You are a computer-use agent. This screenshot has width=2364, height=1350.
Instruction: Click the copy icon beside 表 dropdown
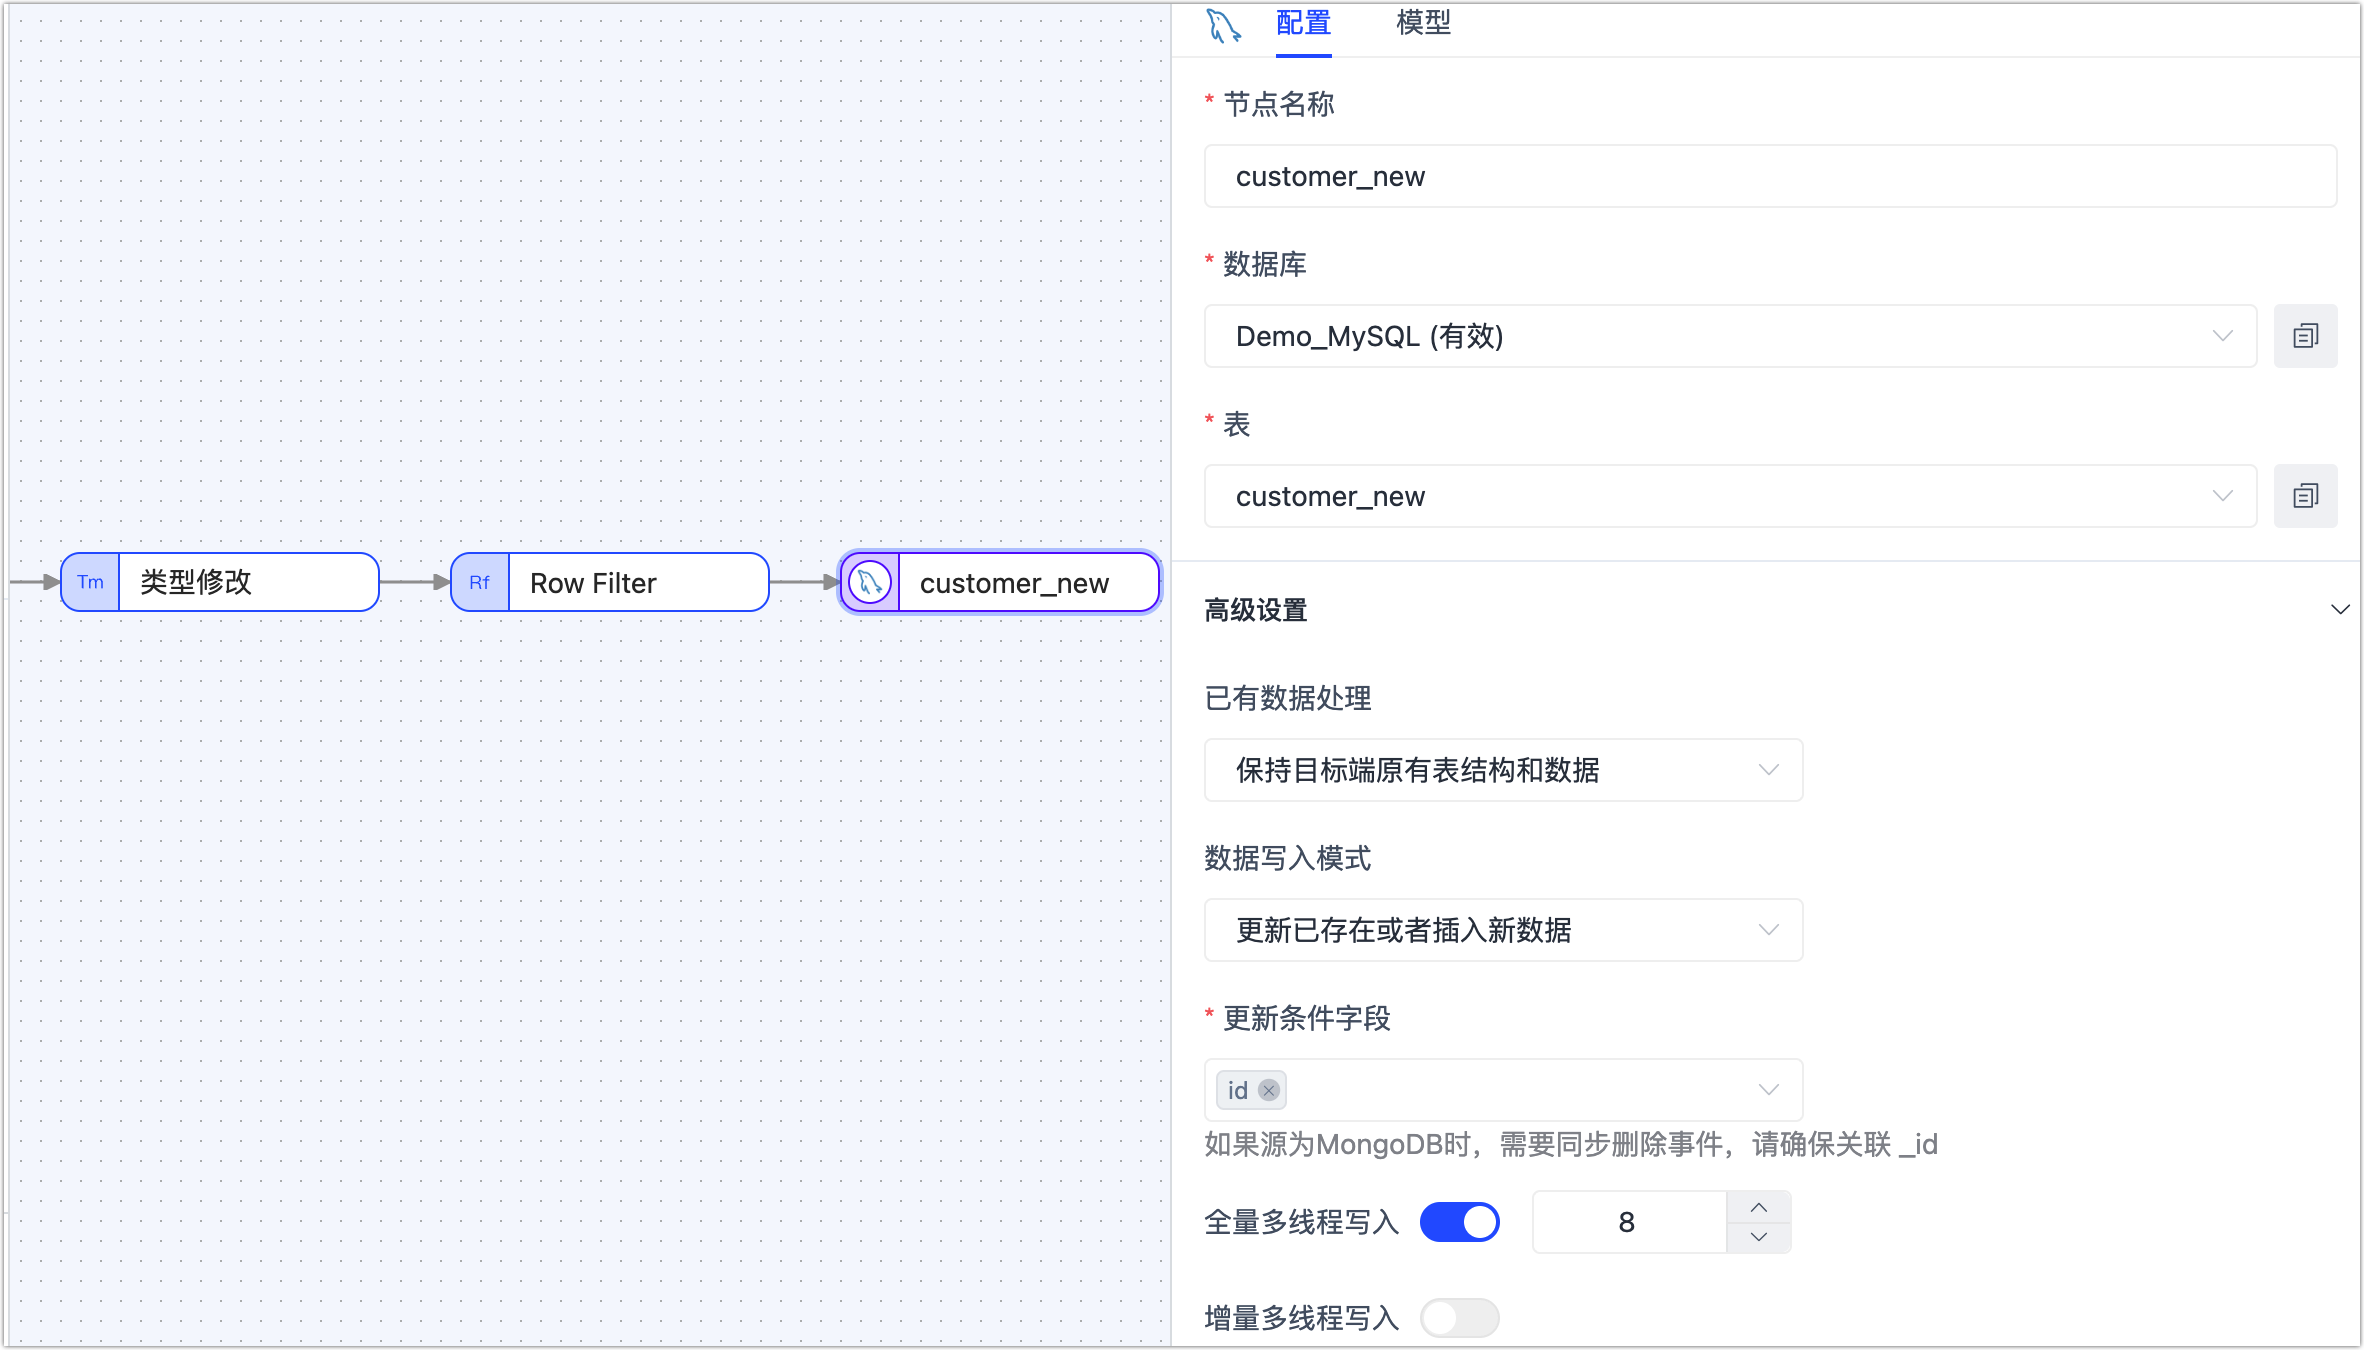point(2305,496)
